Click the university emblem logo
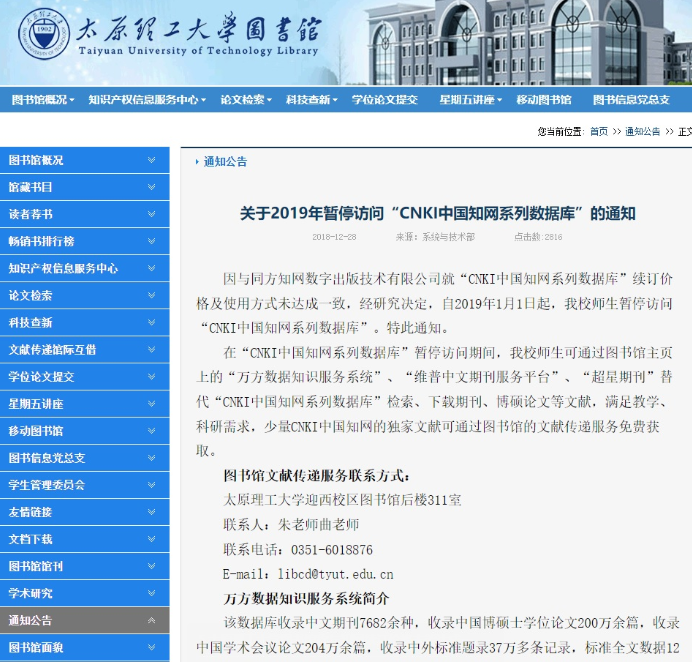 click(44, 34)
